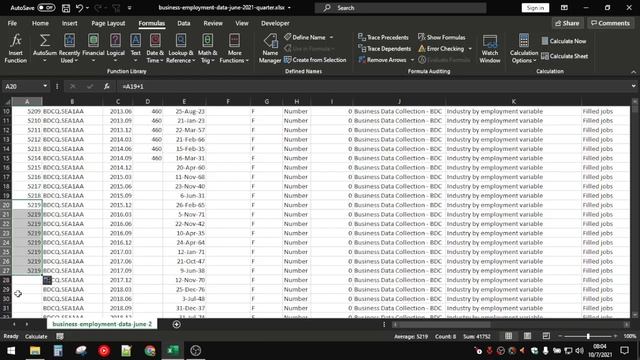The height and width of the screenshot is (360, 640).
Task: Click the Insert Function fx icon in formula bar
Action: [x=107, y=86]
